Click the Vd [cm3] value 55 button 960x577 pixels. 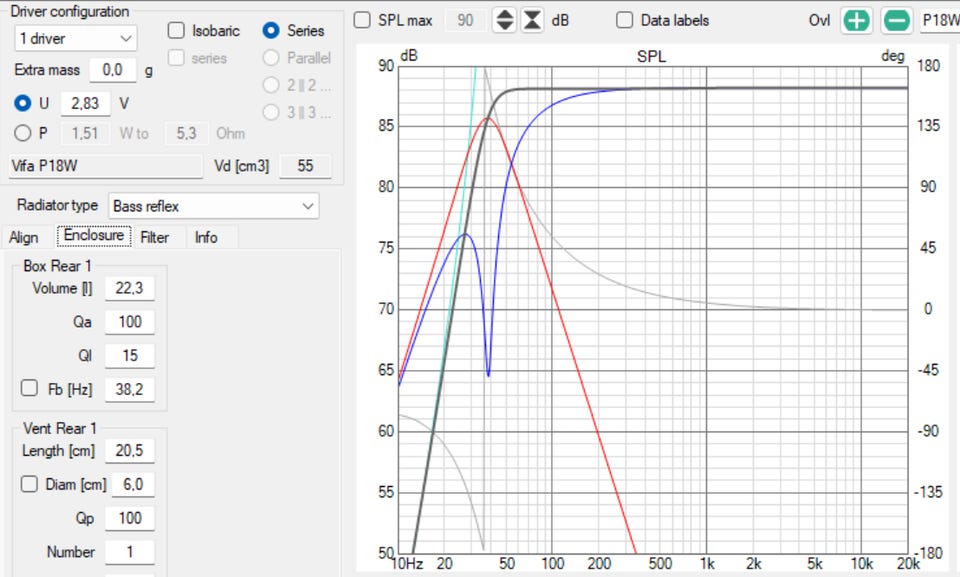tap(305, 166)
